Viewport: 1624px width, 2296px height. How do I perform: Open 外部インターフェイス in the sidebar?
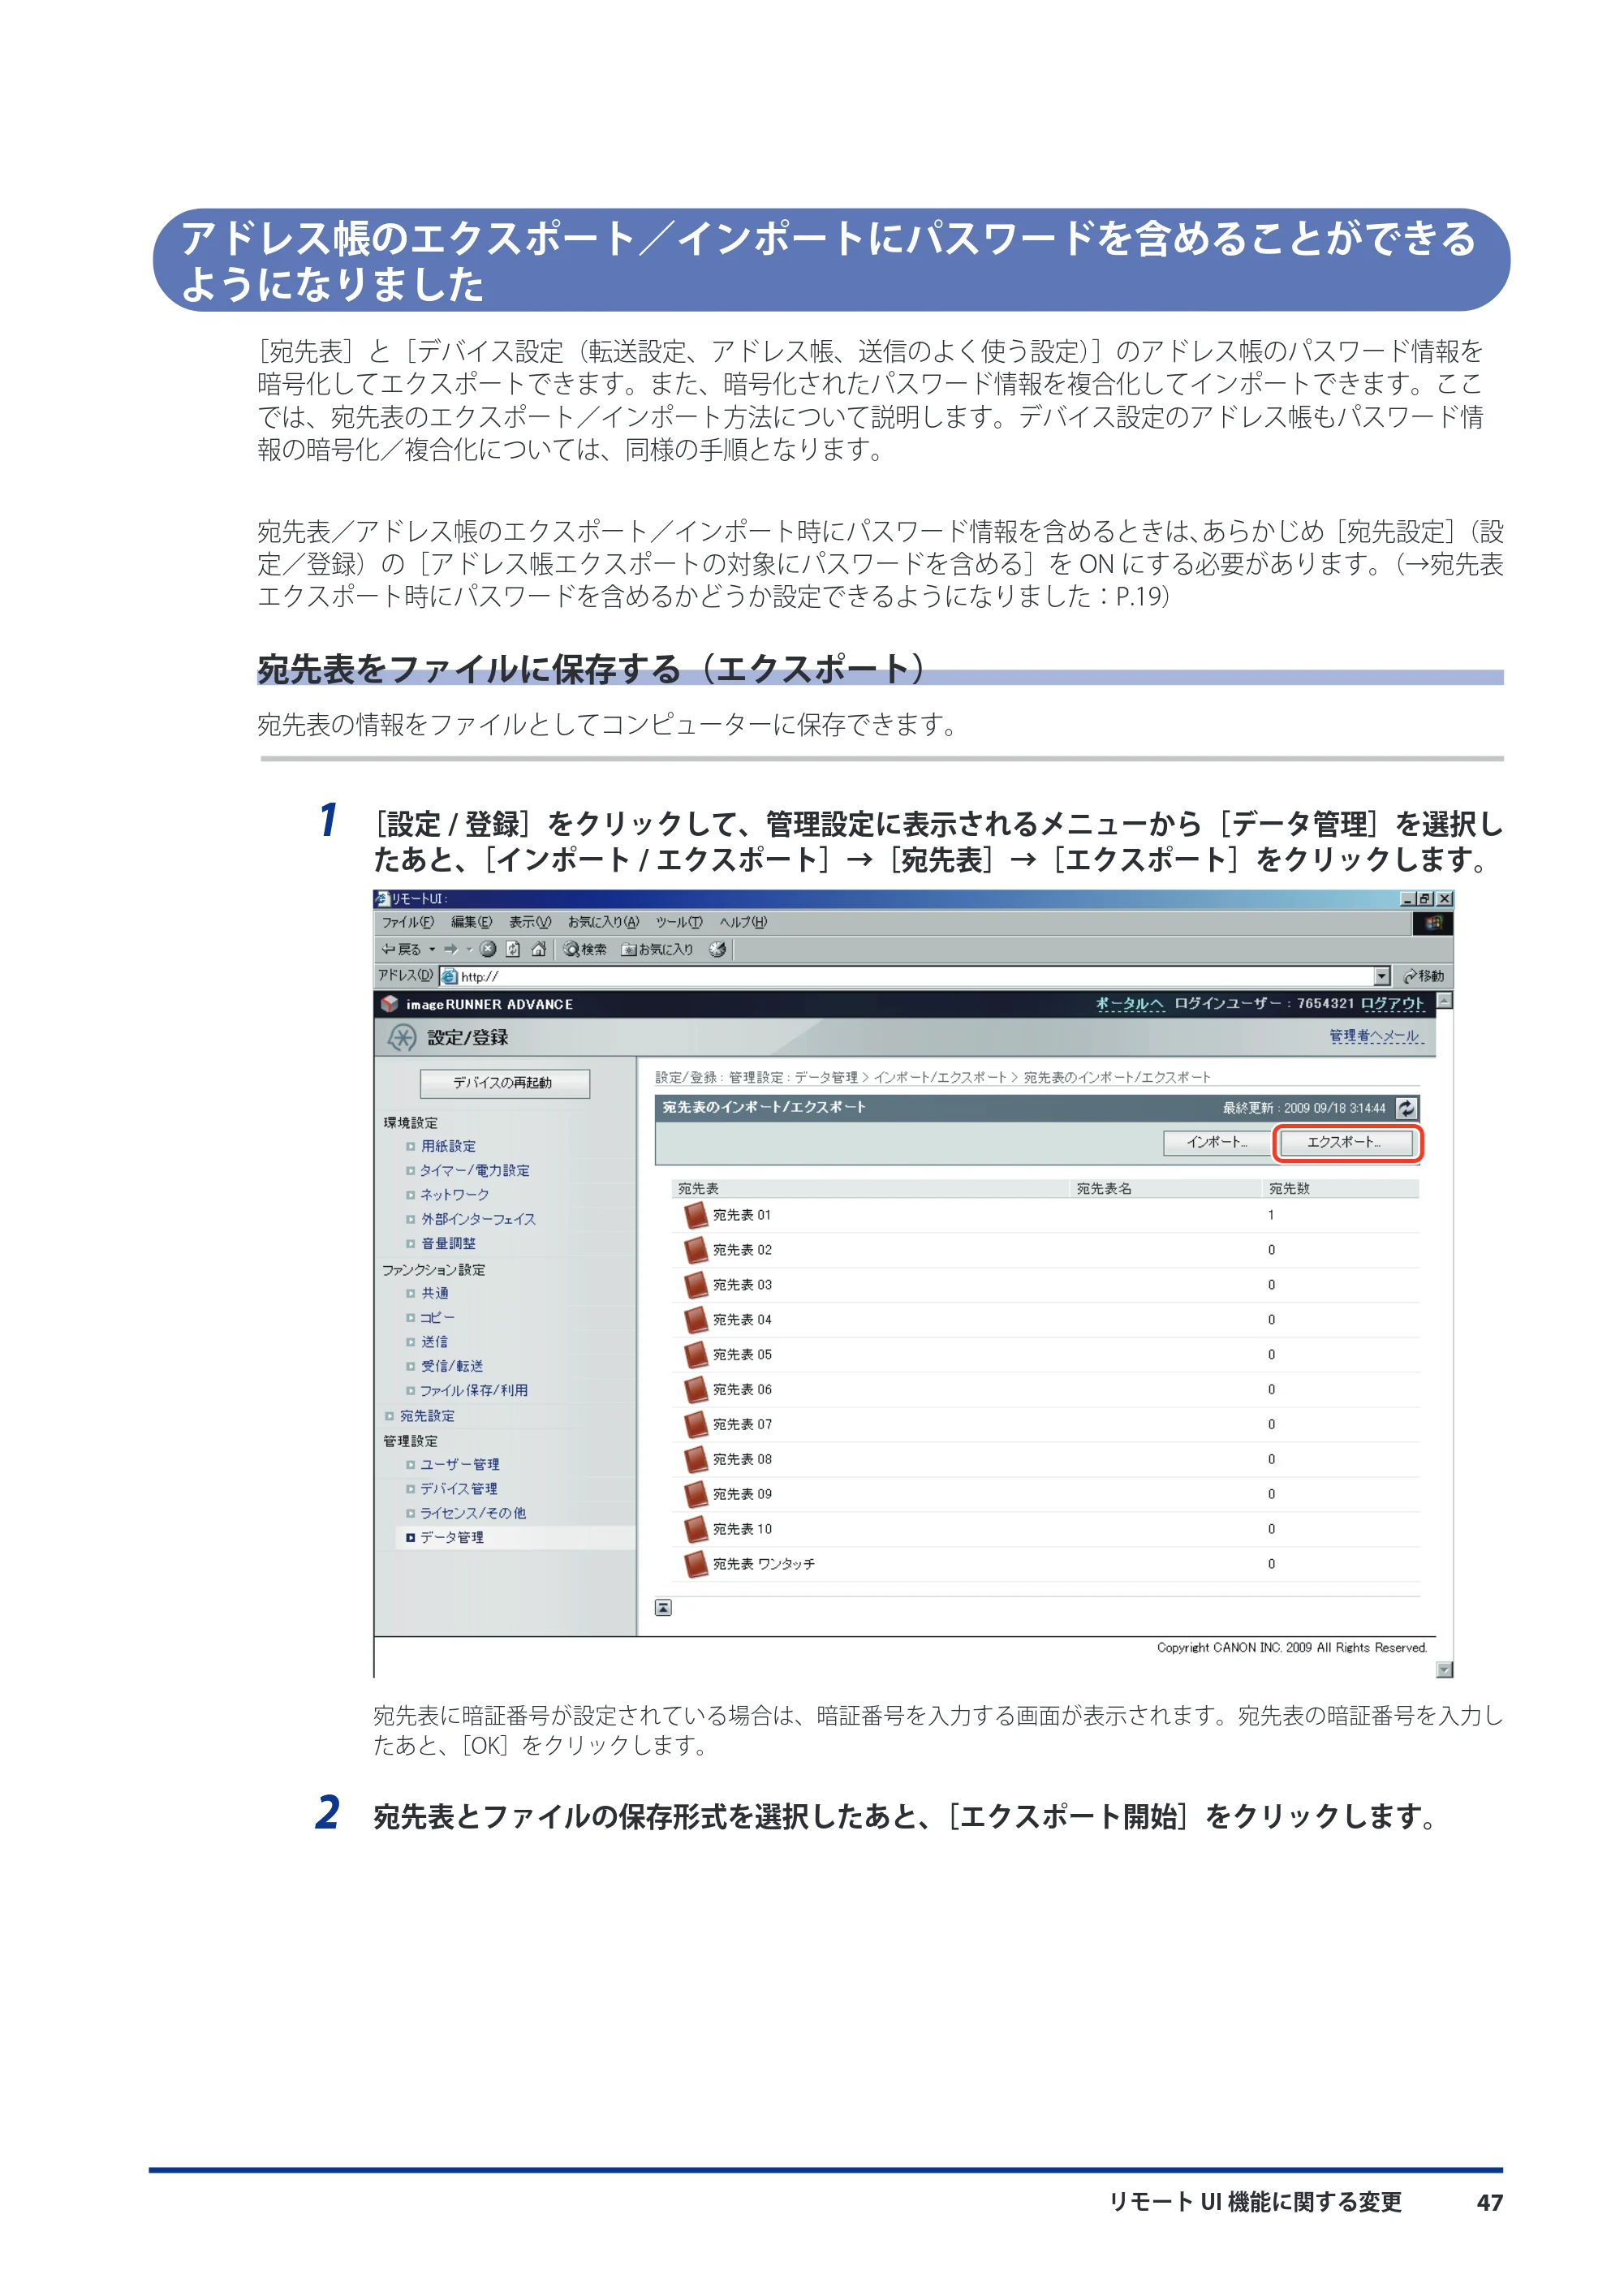[x=478, y=1219]
